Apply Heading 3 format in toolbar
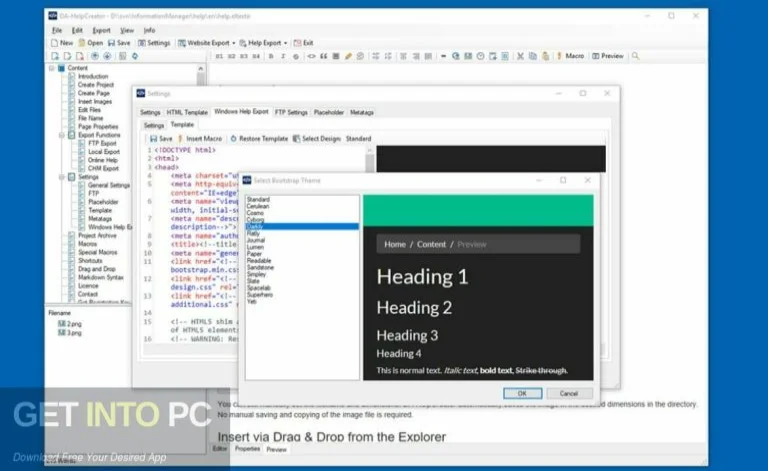 [x=243, y=56]
